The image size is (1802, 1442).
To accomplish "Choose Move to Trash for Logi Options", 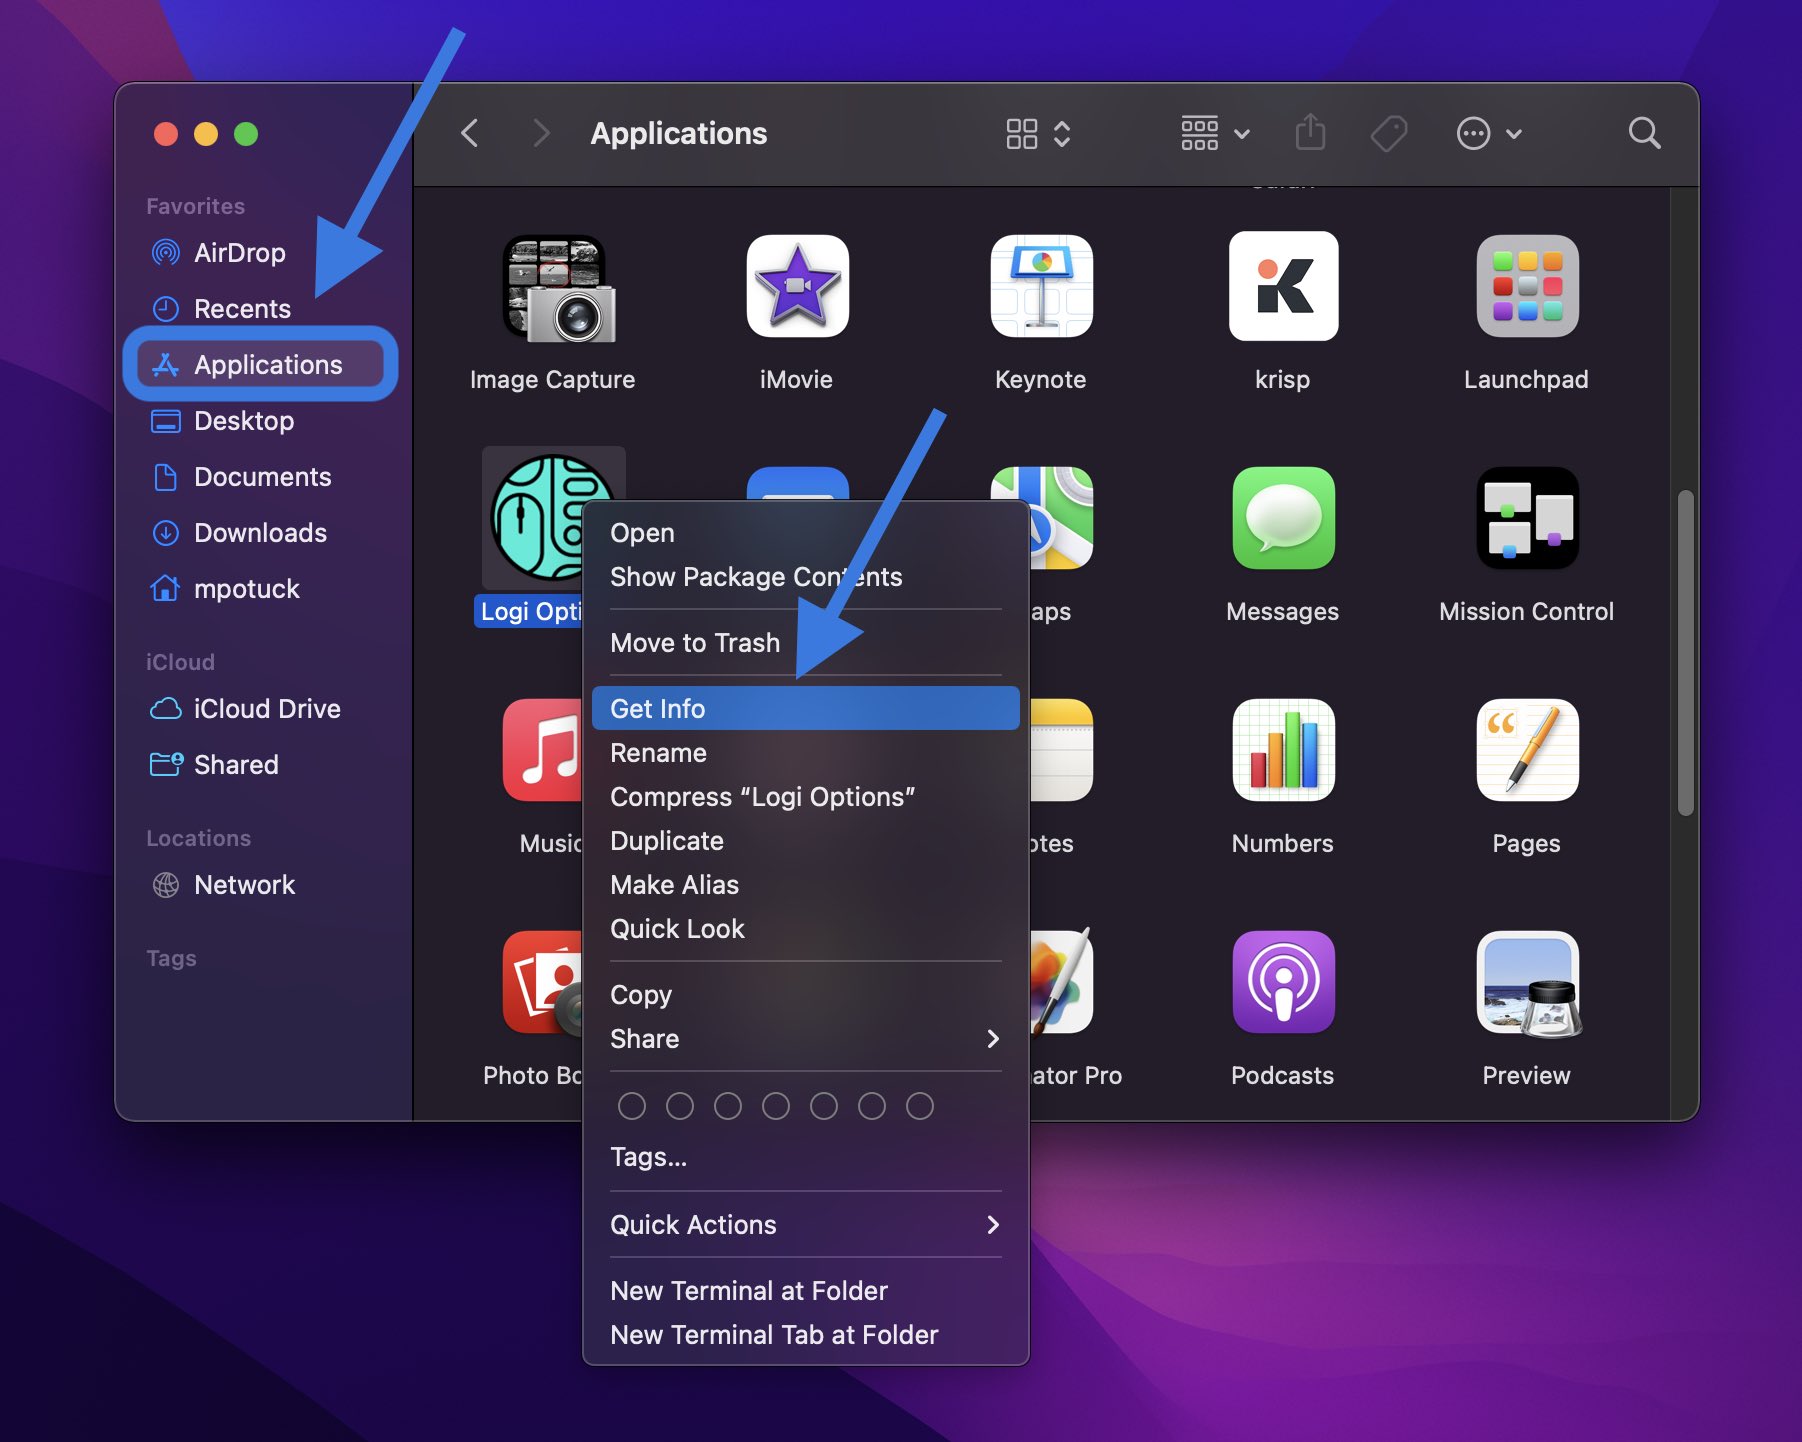I will pos(695,643).
